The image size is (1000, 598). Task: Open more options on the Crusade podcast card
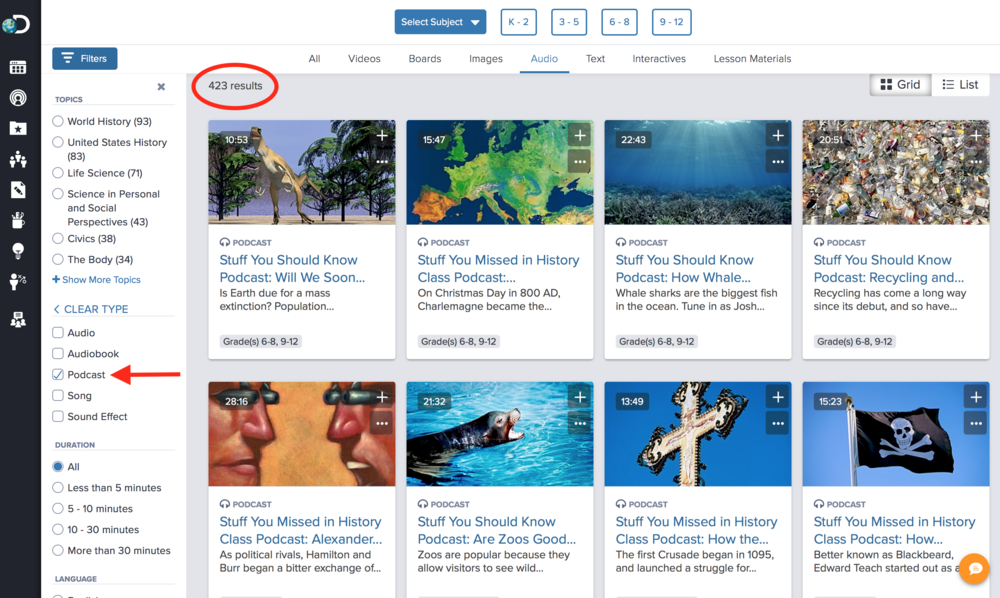778,423
